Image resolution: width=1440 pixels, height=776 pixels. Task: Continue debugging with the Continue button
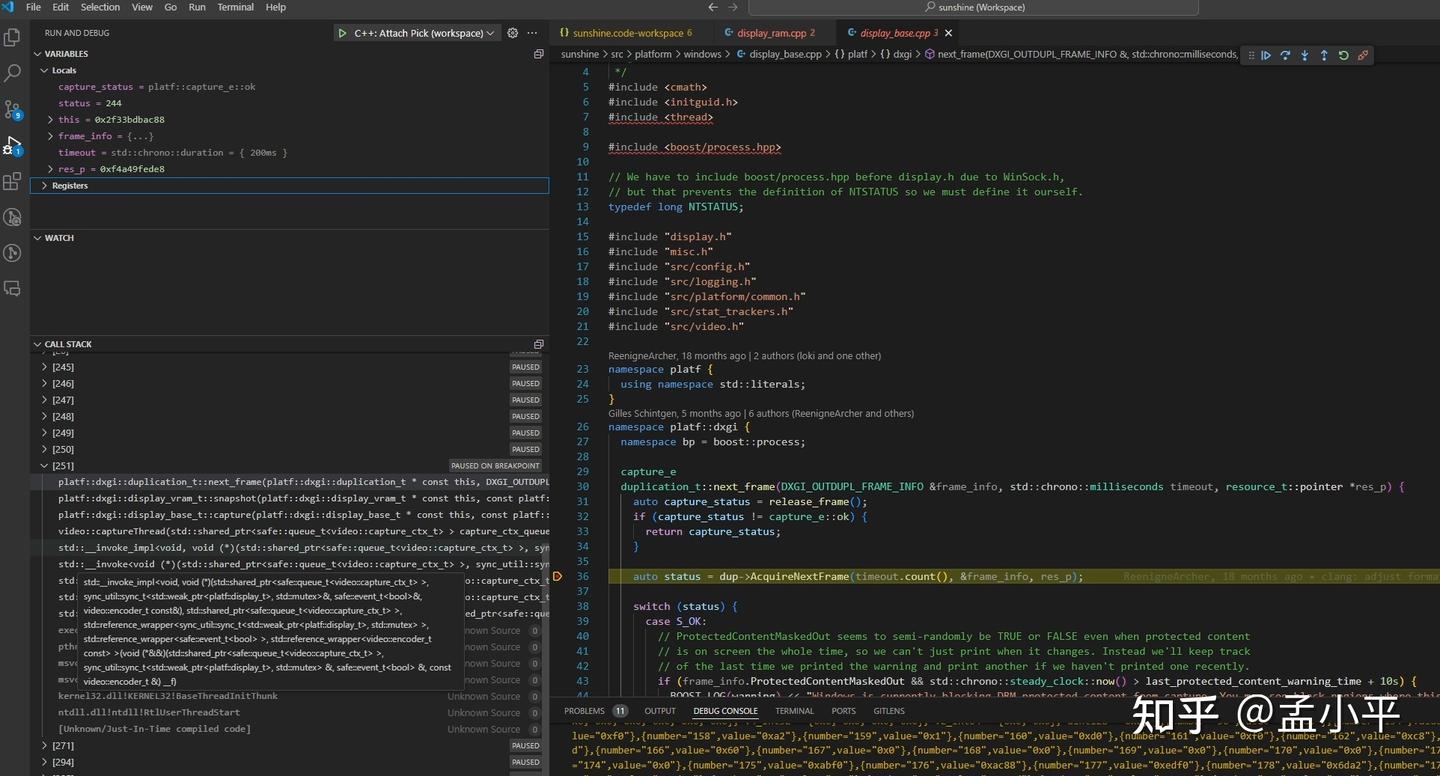[1266, 56]
